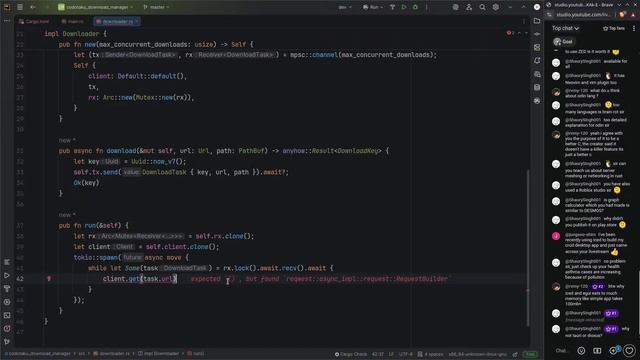Open Top chat dropdown in YouTube chat

coord(565,28)
